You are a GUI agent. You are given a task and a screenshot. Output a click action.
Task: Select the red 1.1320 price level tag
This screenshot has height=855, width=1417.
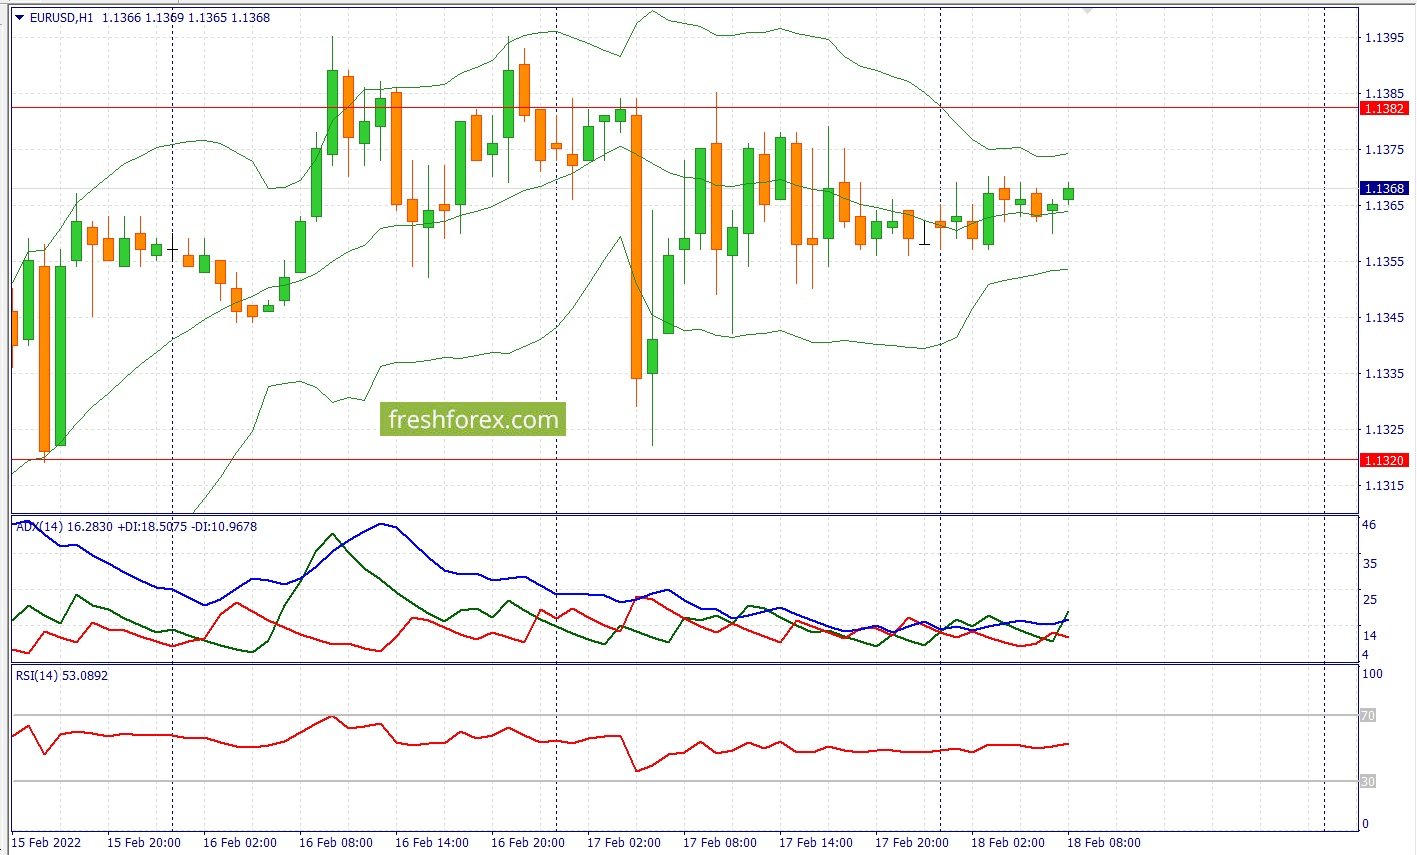point(1384,460)
